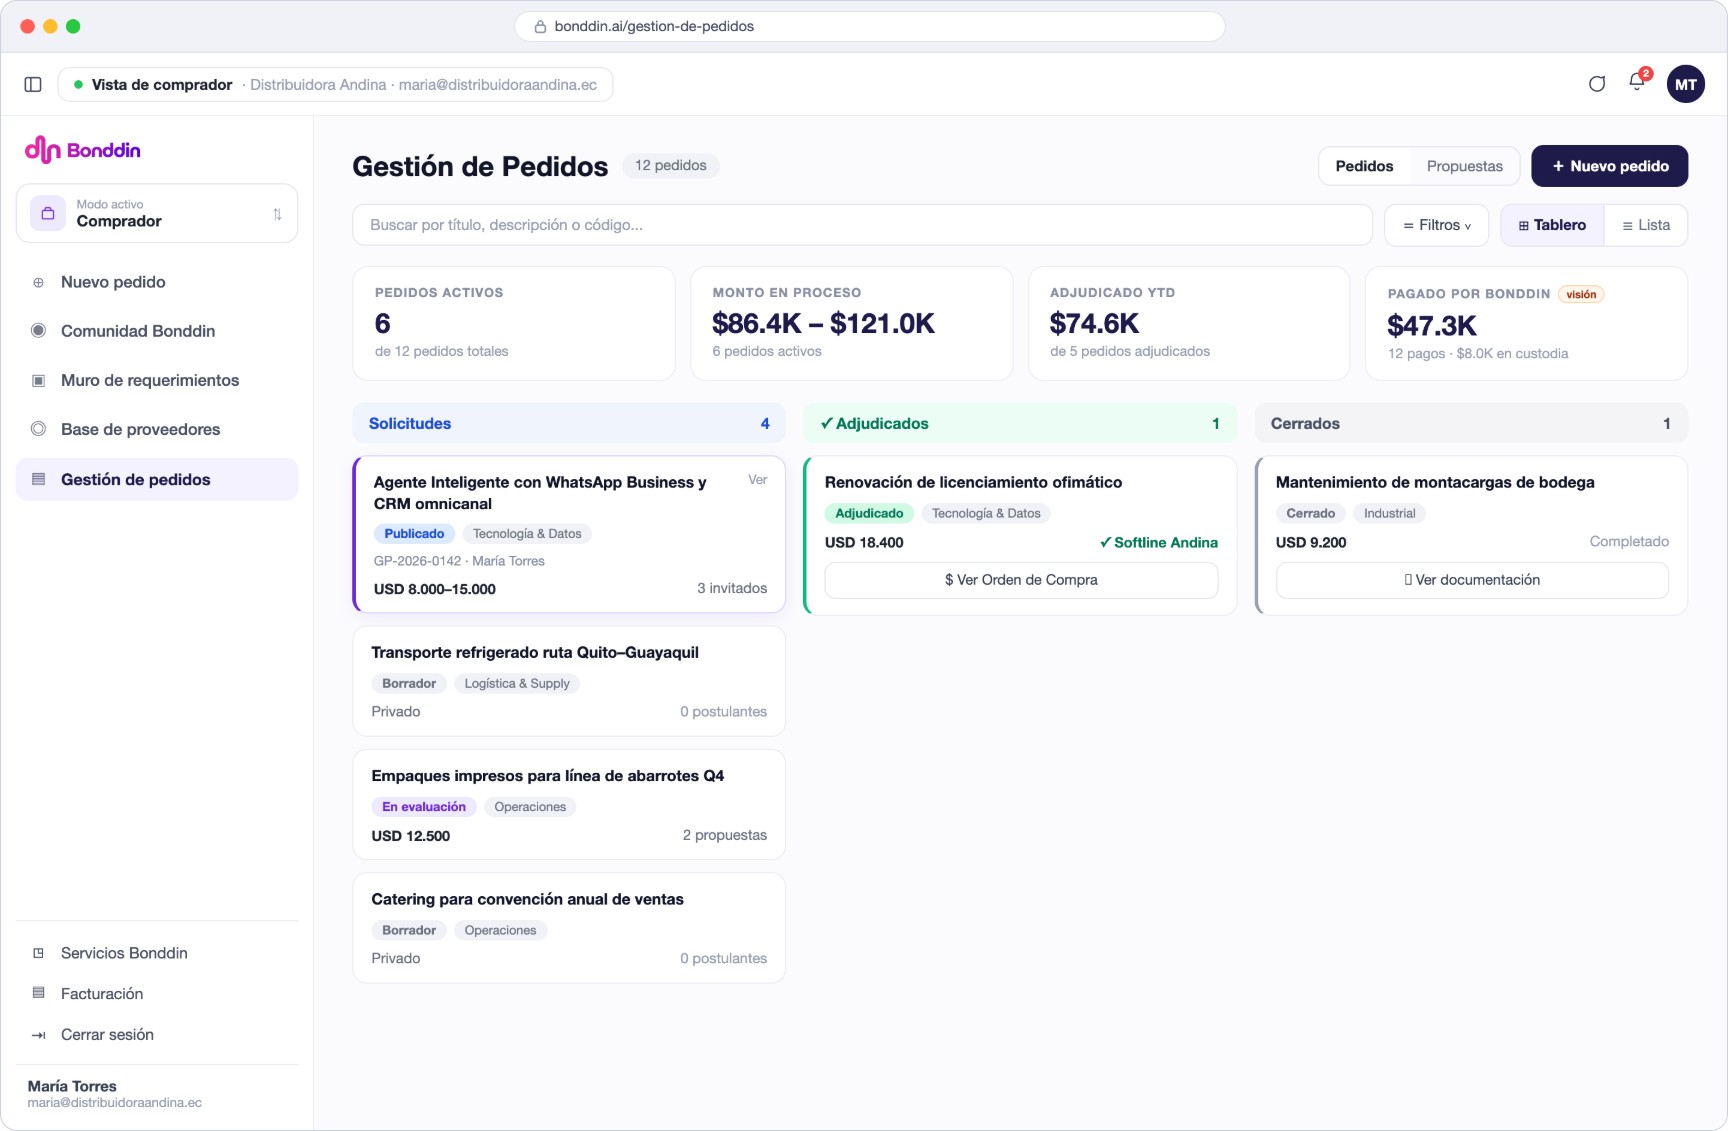Screen dimensions: 1728x1131
Task: Click the Facturación icon
Action: click(38, 993)
